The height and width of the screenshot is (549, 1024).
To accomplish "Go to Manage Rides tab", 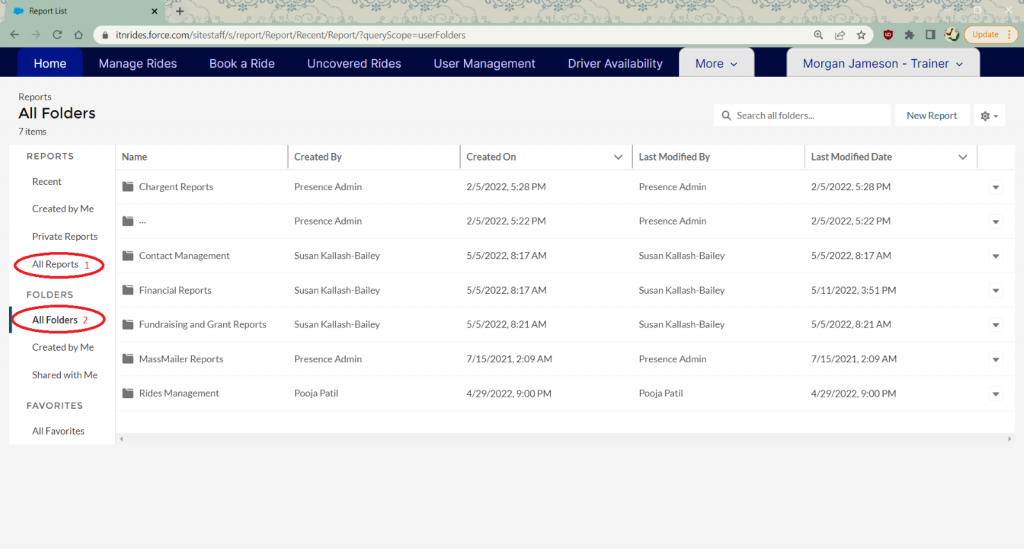I will pyautogui.click(x=137, y=63).
